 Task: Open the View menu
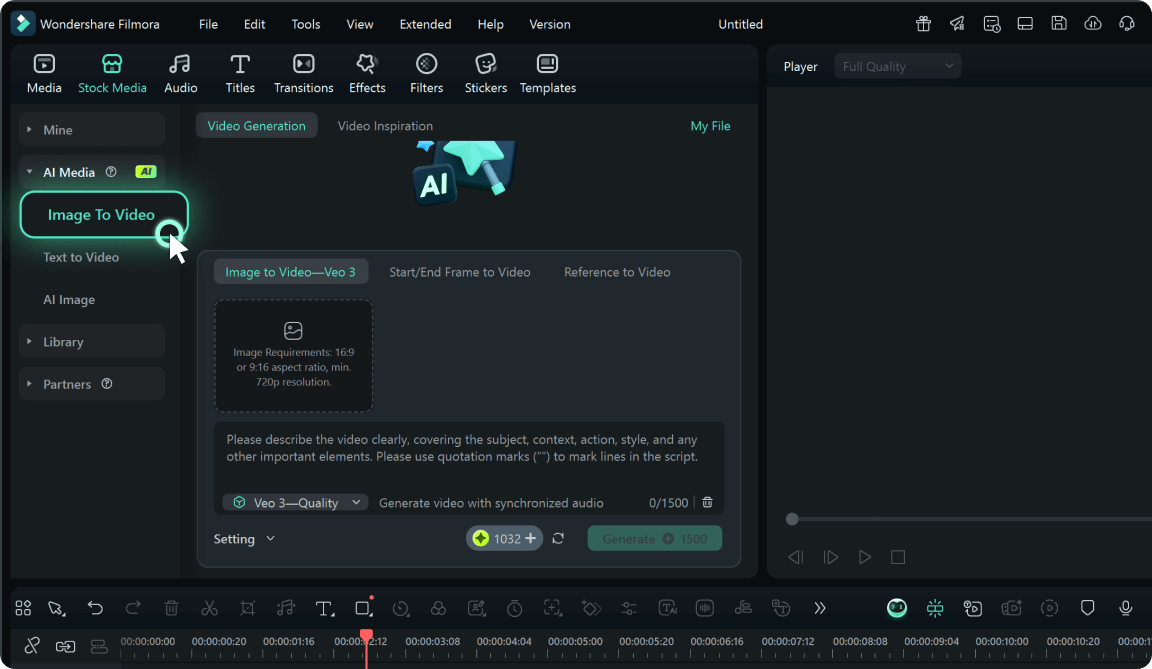360,24
